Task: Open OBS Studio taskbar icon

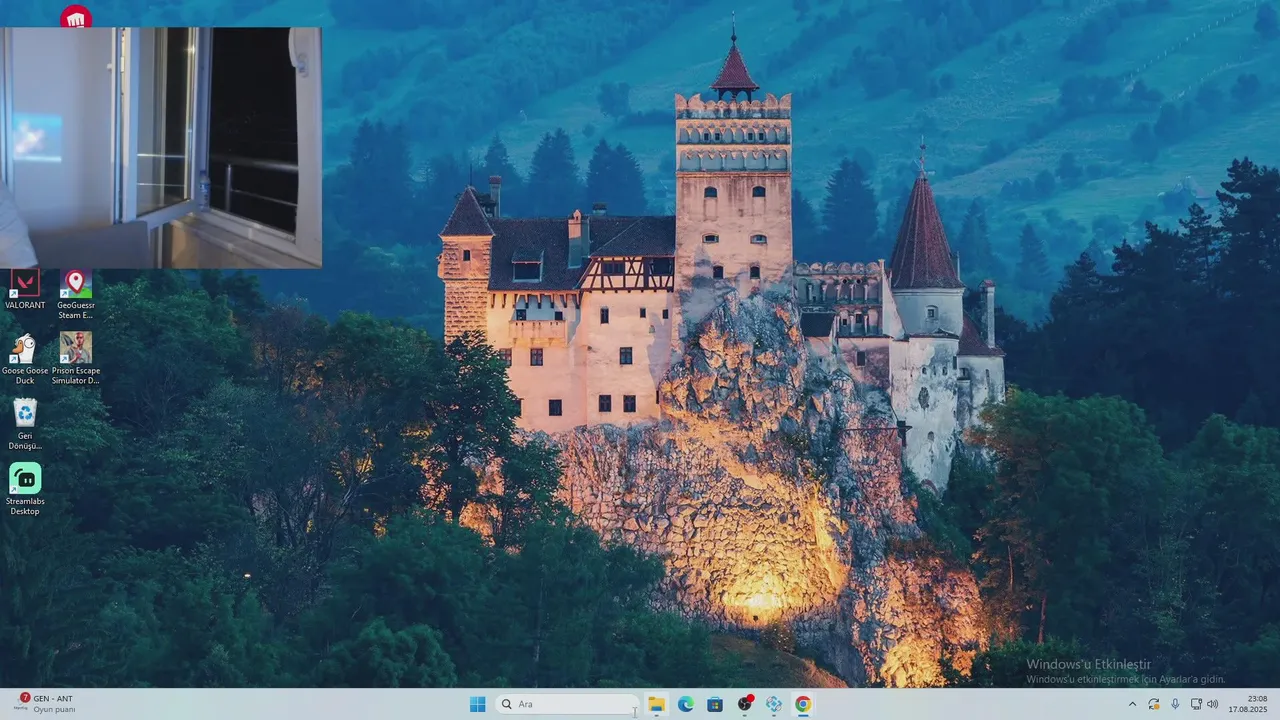Action: pos(745,704)
